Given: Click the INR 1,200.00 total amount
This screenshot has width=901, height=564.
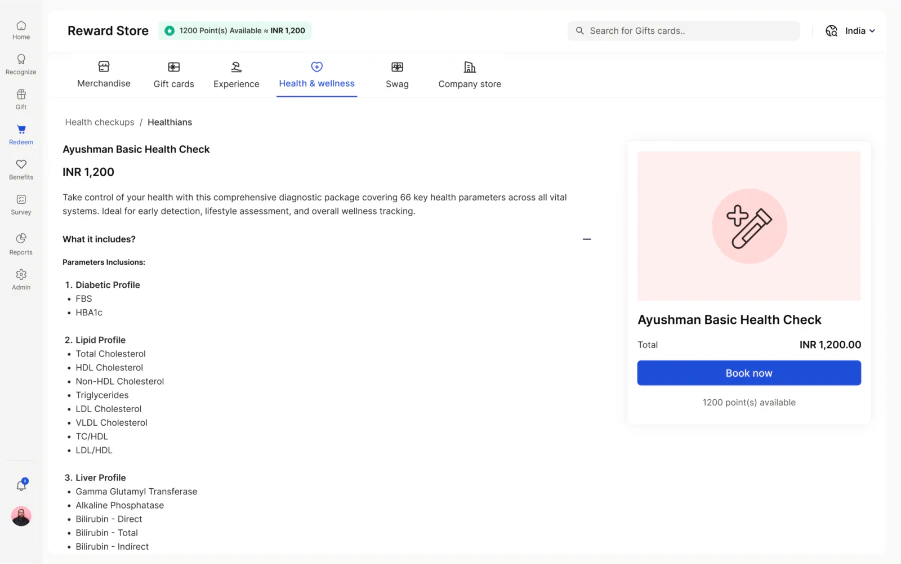Looking at the screenshot, I should (x=830, y=345).
